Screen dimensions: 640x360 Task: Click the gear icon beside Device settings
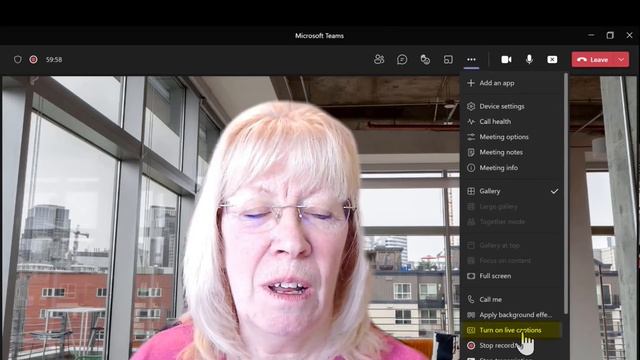(471, 106)
